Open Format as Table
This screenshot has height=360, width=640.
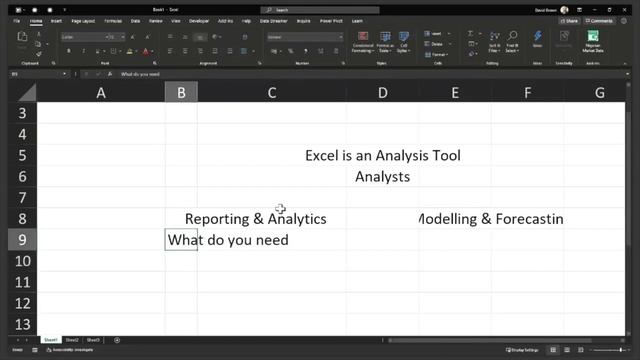[385, 42]
